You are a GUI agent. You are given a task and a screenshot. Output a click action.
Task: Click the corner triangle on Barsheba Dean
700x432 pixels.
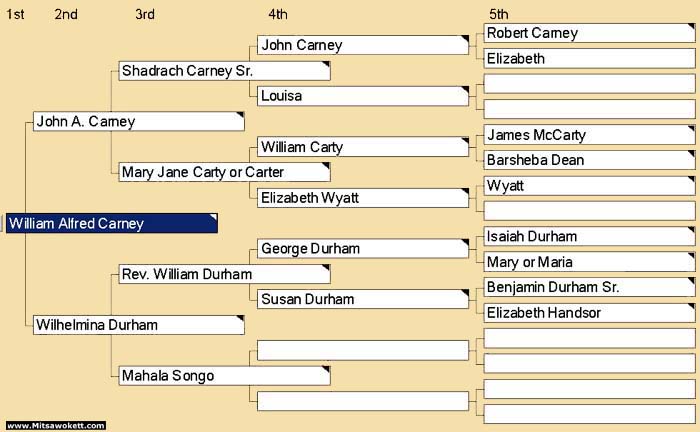[x=692, y=154]
